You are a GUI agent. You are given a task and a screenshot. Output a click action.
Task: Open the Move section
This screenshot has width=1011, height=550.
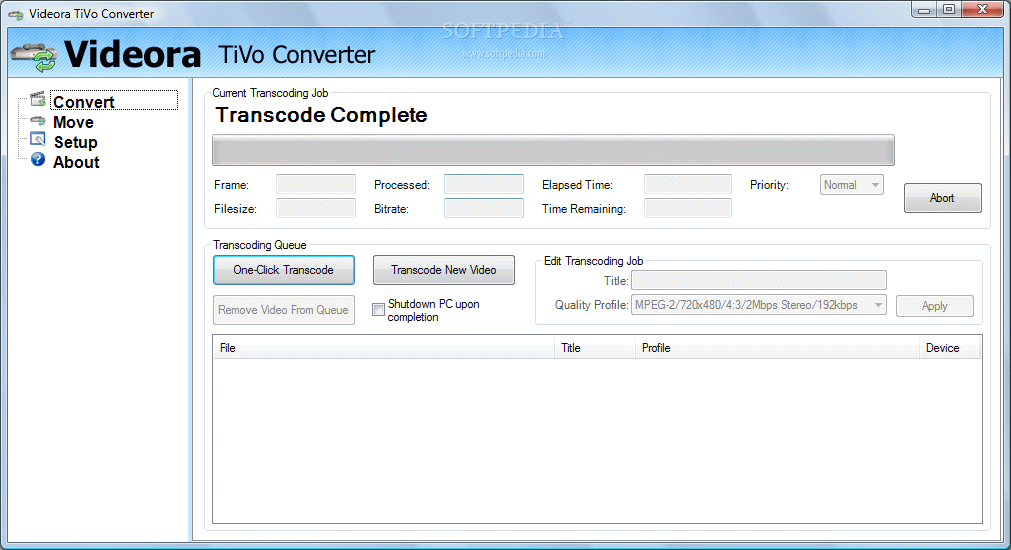[73, 122]
